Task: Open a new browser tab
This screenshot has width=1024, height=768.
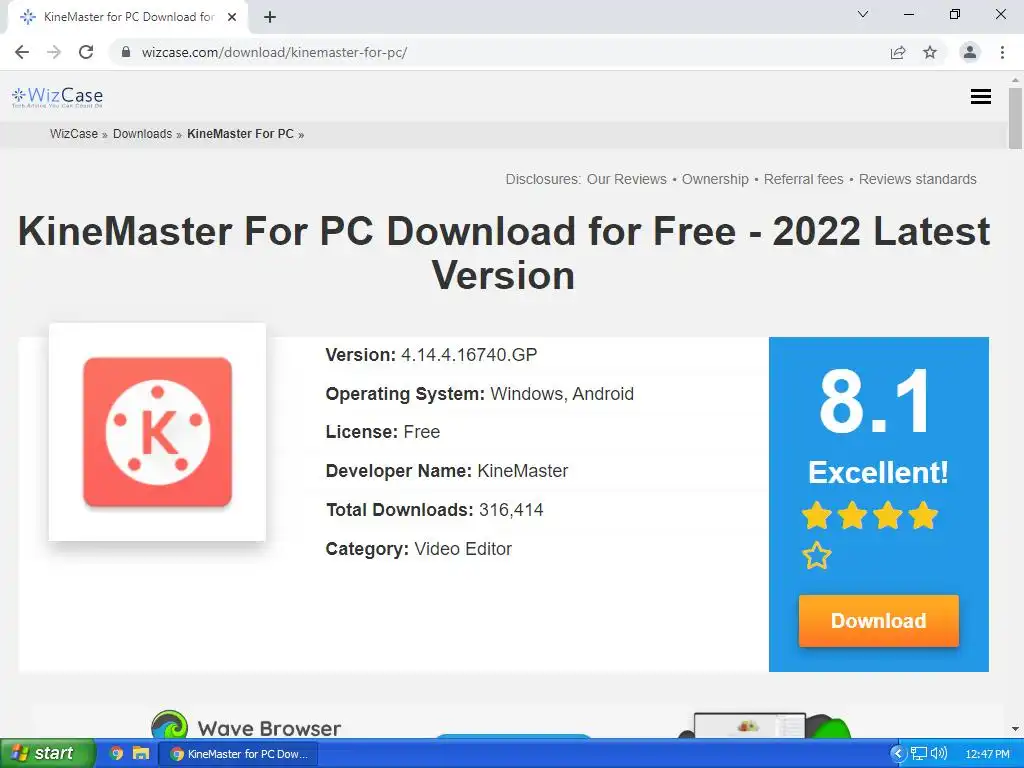Action: [x=270, y=17]
